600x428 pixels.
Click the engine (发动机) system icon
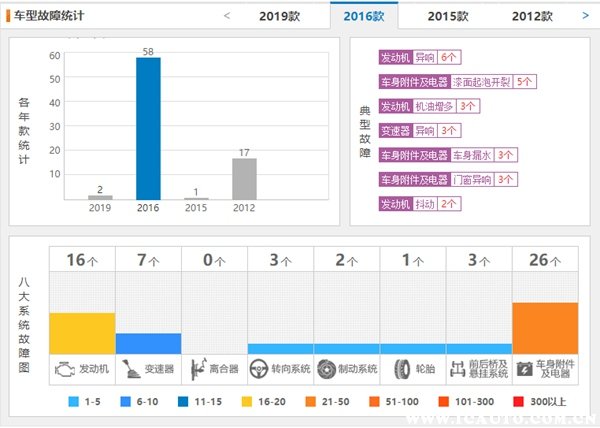click(x=64, y=368)
